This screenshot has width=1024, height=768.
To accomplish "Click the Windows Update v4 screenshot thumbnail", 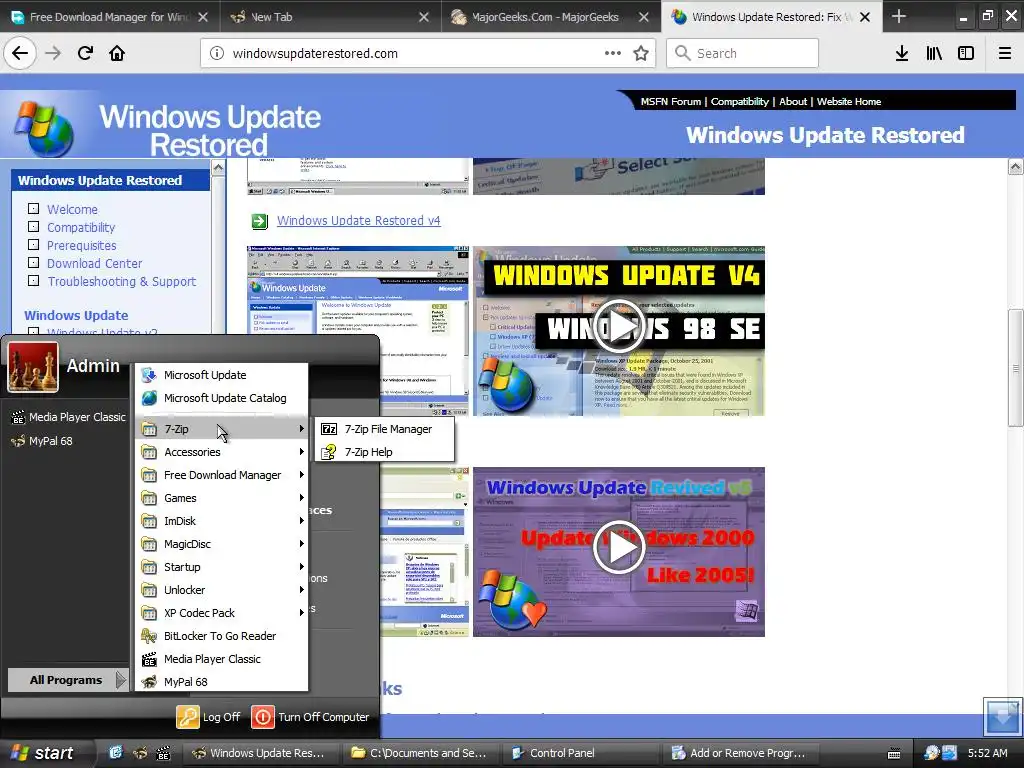I will 358,330.
